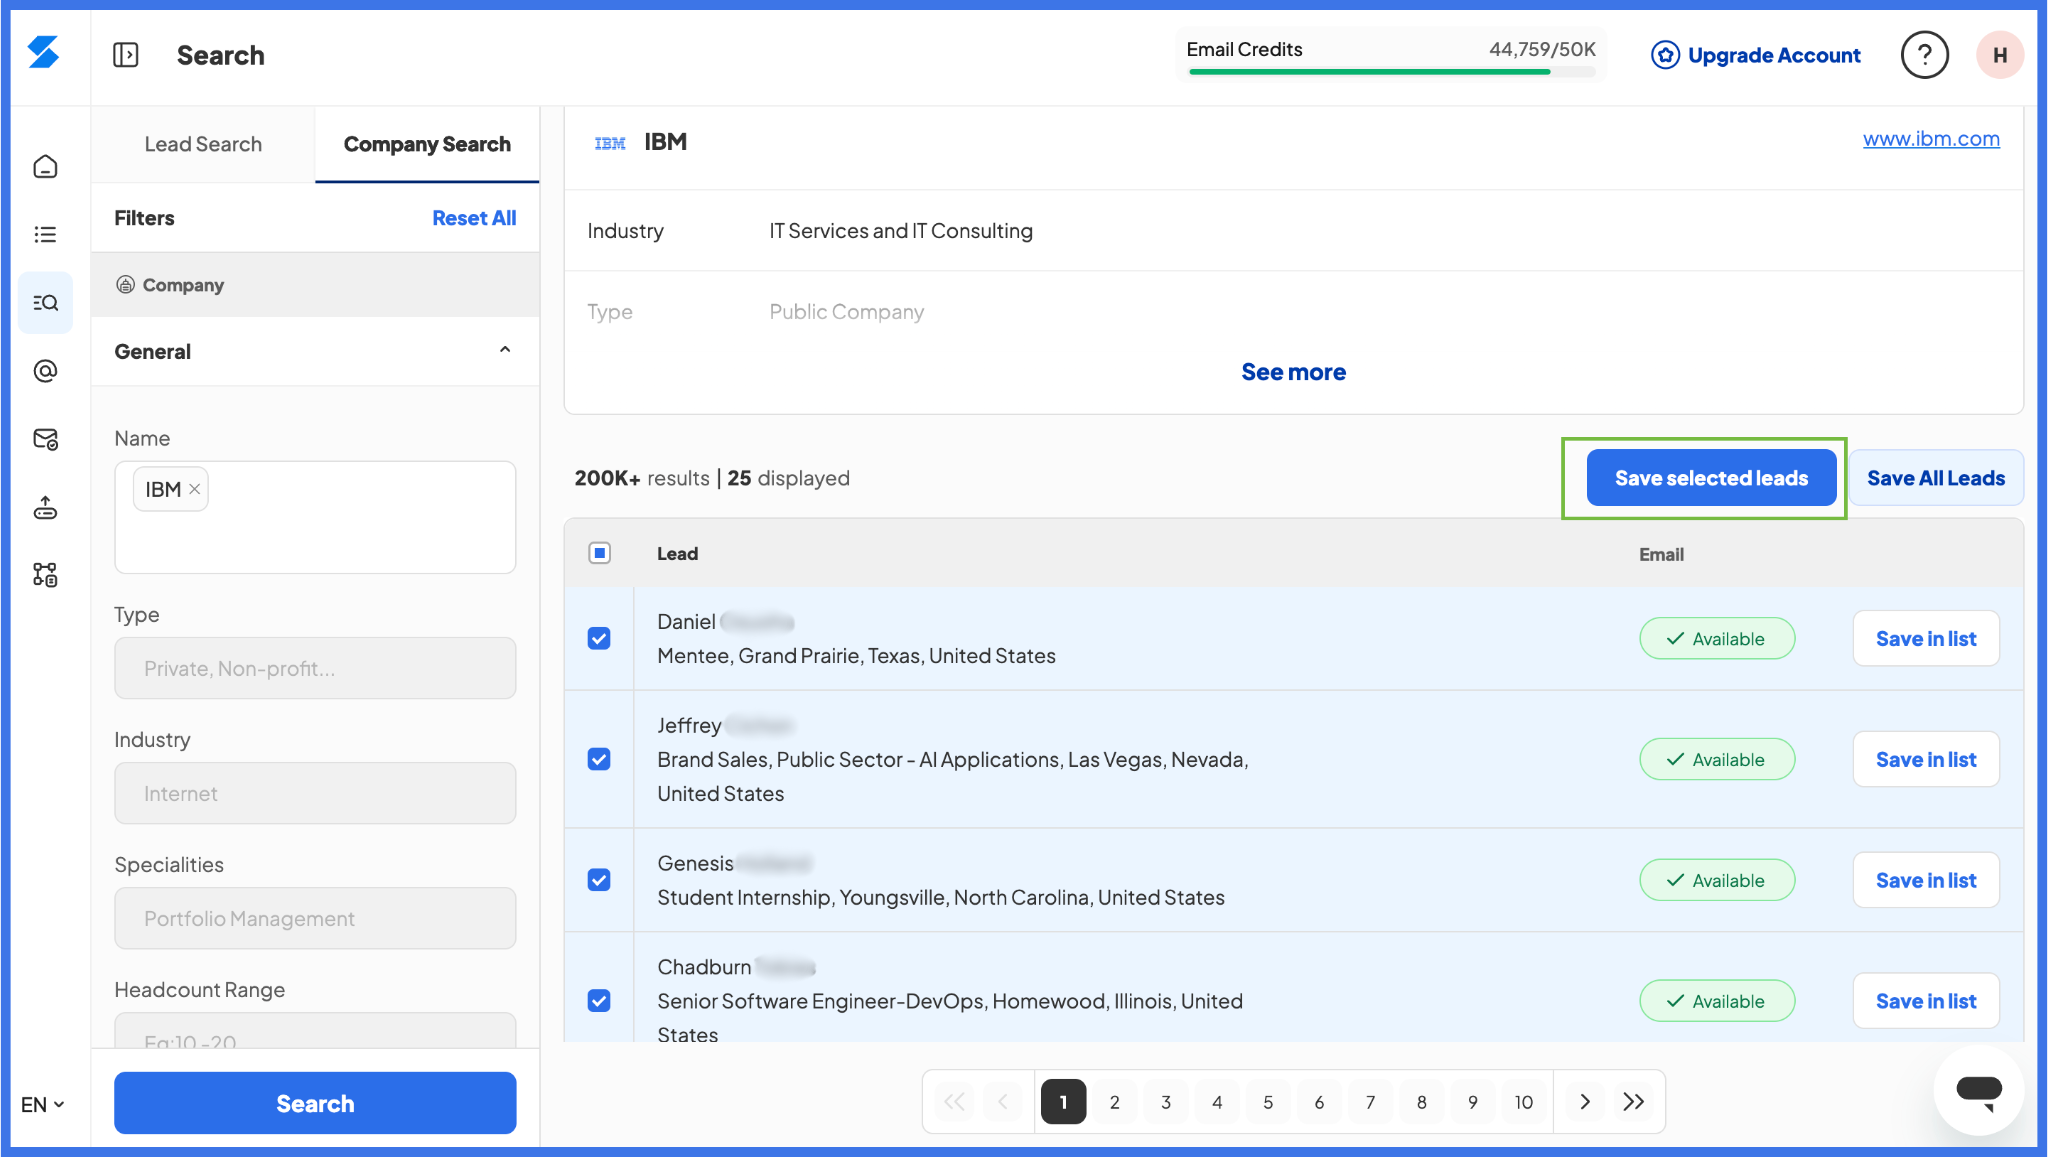The width and height of the screenshot is (2048, 1157).
Task: Click Available badge for Chadburn
Action: [x=1717, y=1001]
